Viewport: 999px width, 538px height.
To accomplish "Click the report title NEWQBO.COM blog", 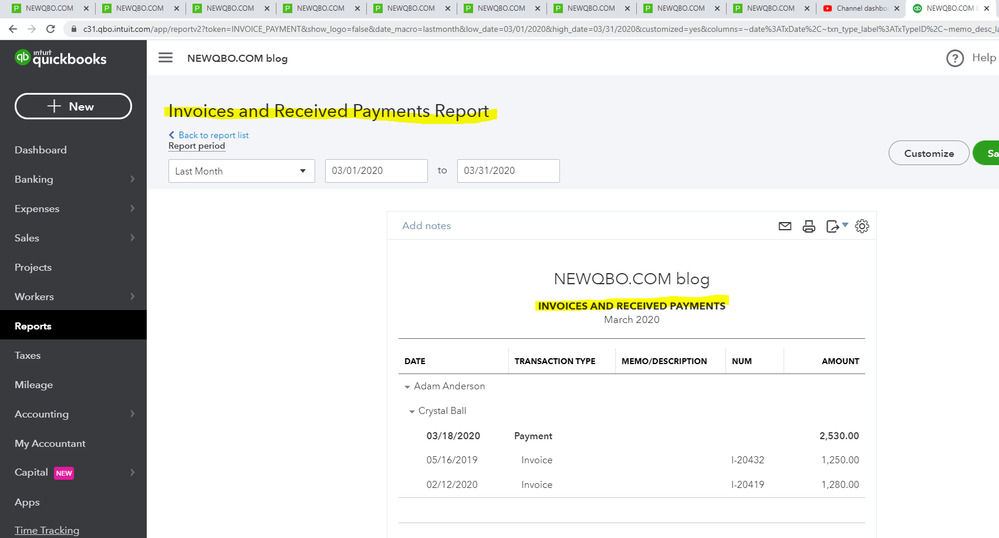I will [631, 279].
